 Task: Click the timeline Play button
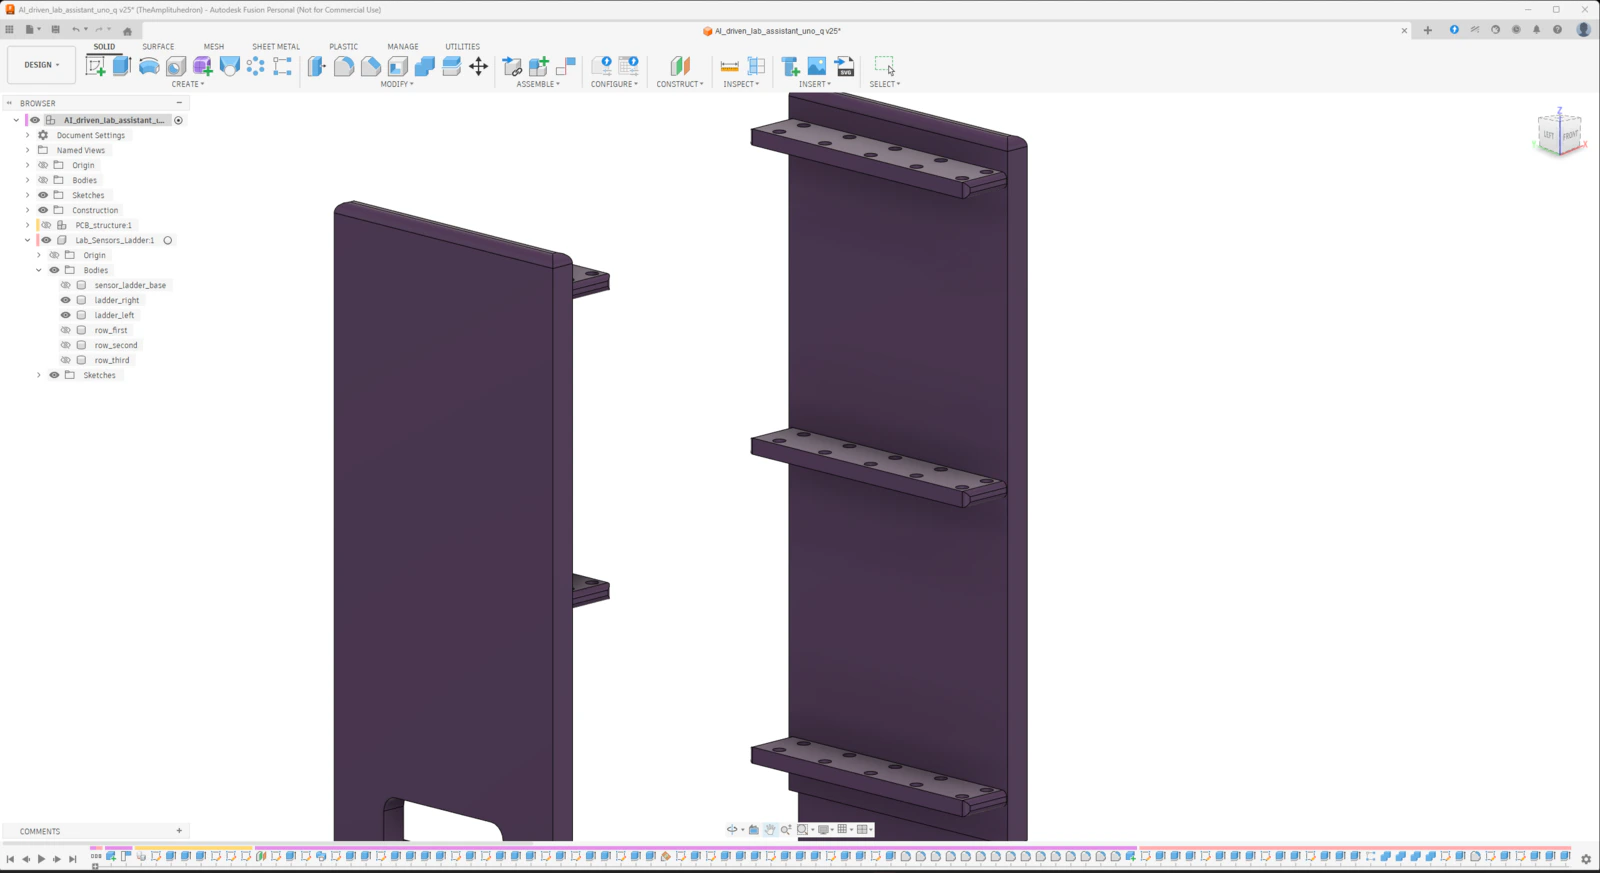click(41, 859)
